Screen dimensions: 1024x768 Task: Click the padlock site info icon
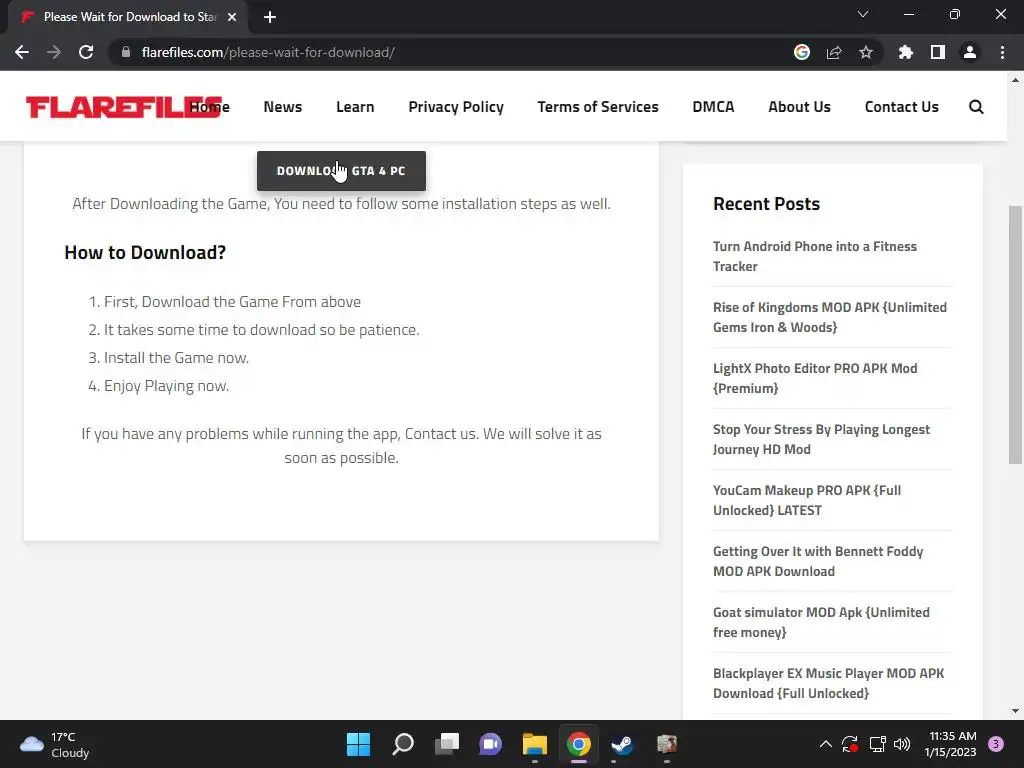(x=126, y=52)
